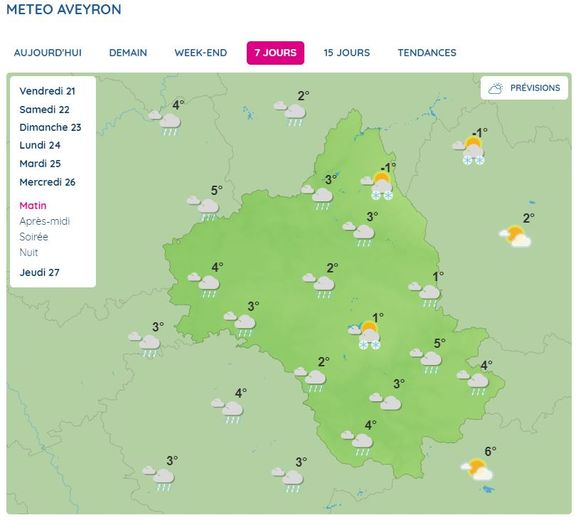Image resolution: width=576 pixels, height=520 pixels.
Task: Open the 15 JOURS tab
Action: [347, 53]
